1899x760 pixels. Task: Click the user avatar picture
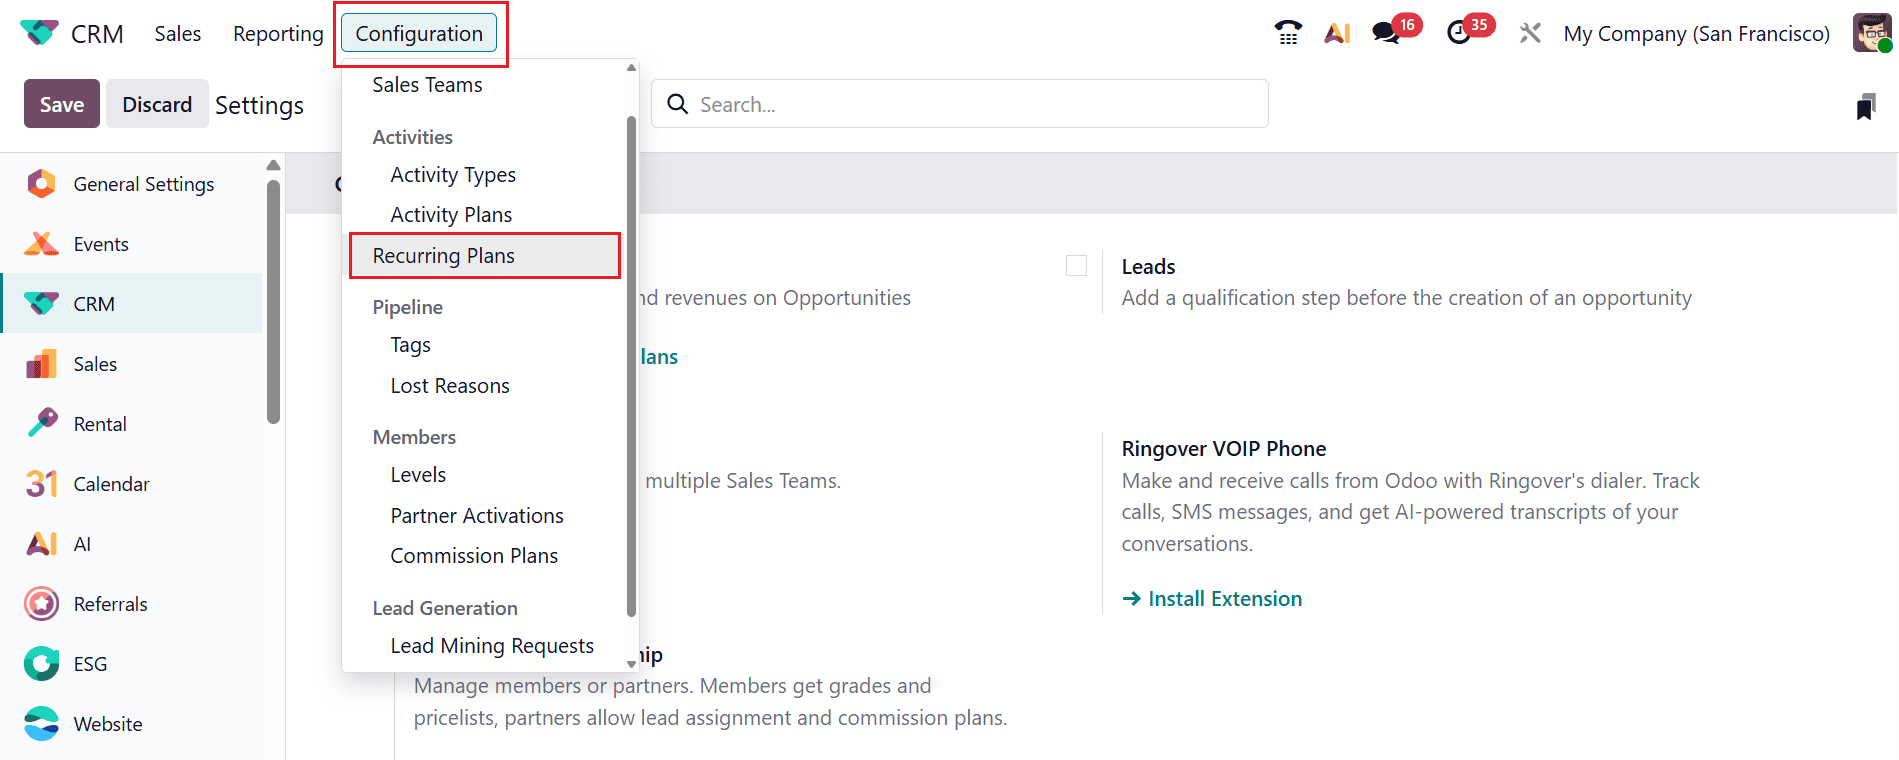click(1871, 33)
